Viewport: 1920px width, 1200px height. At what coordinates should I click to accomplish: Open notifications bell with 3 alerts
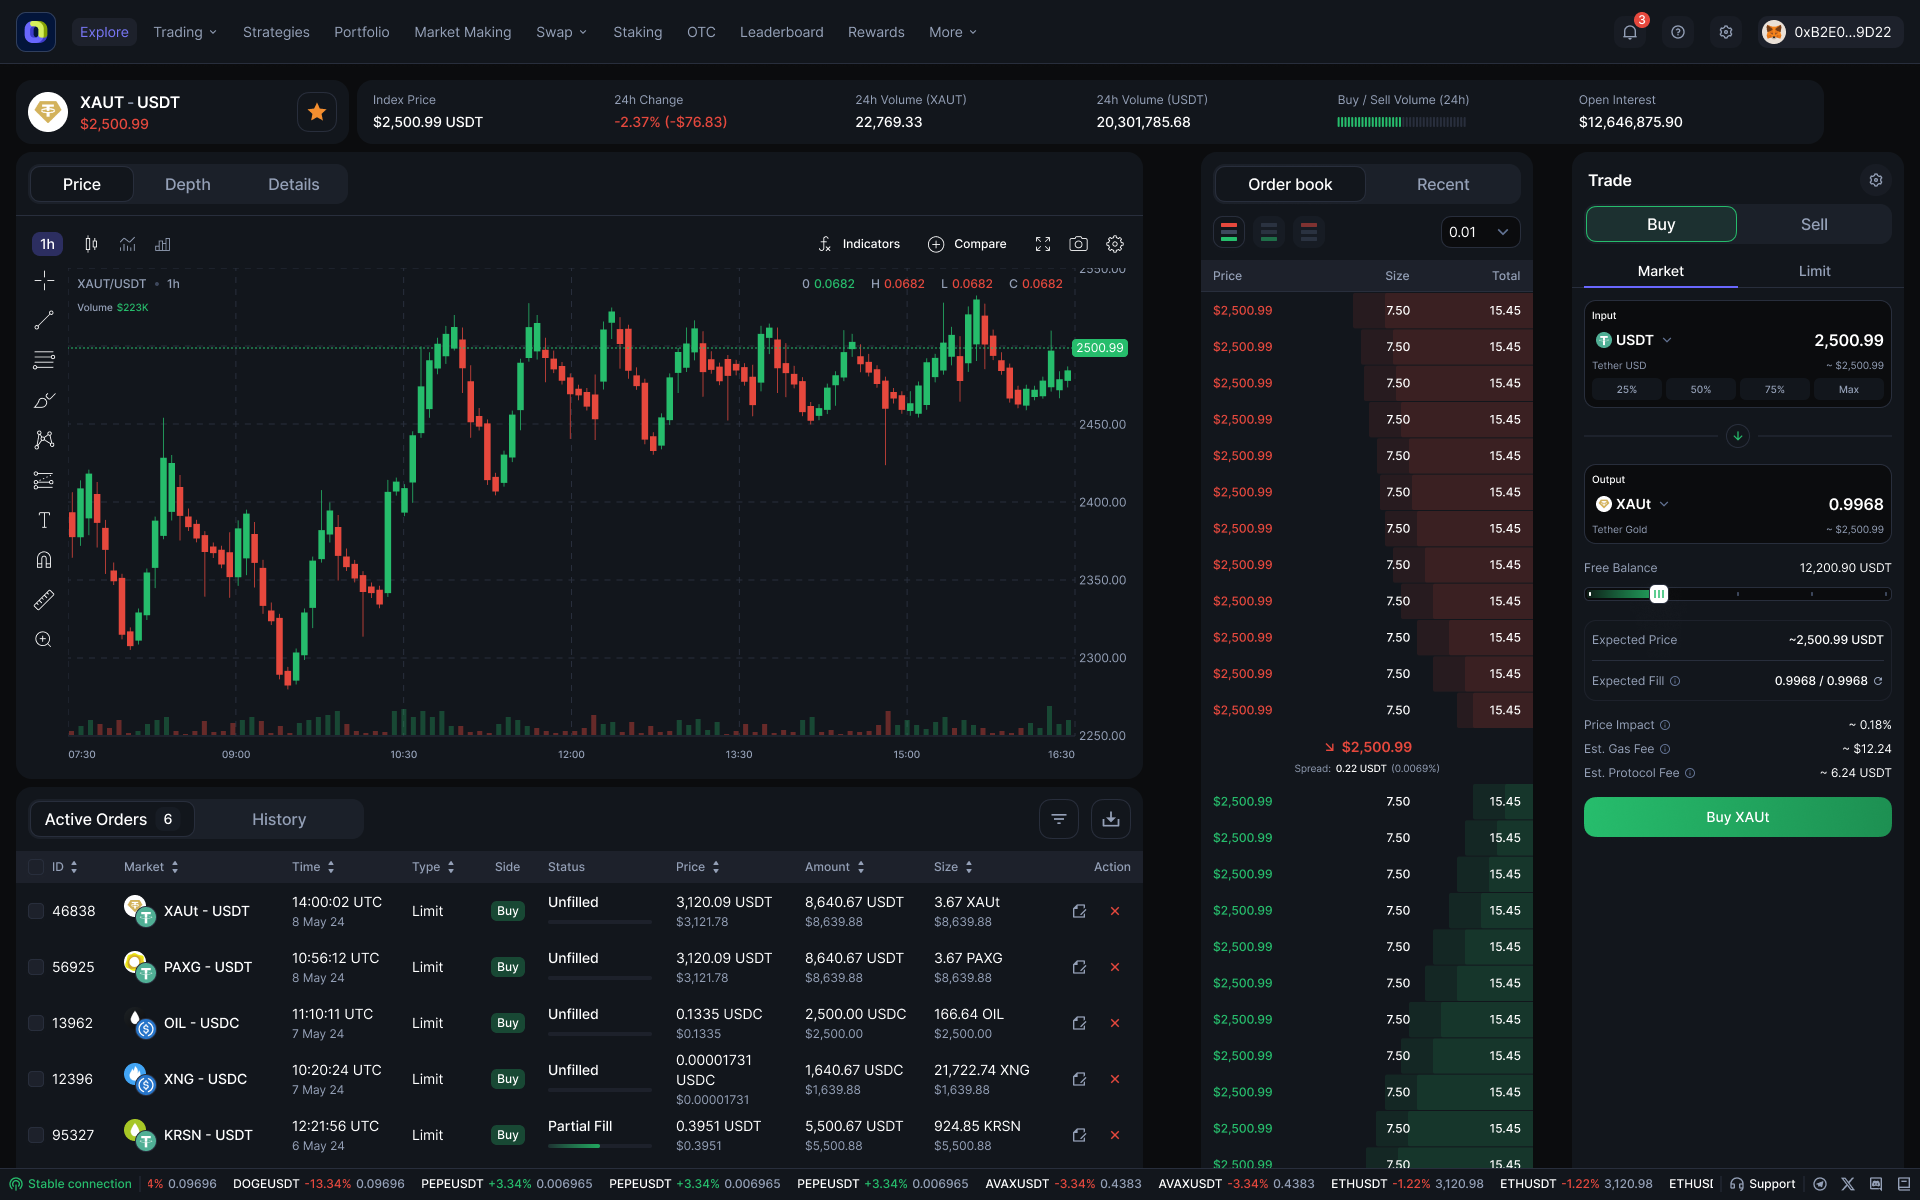click(x=1630, y=31)
